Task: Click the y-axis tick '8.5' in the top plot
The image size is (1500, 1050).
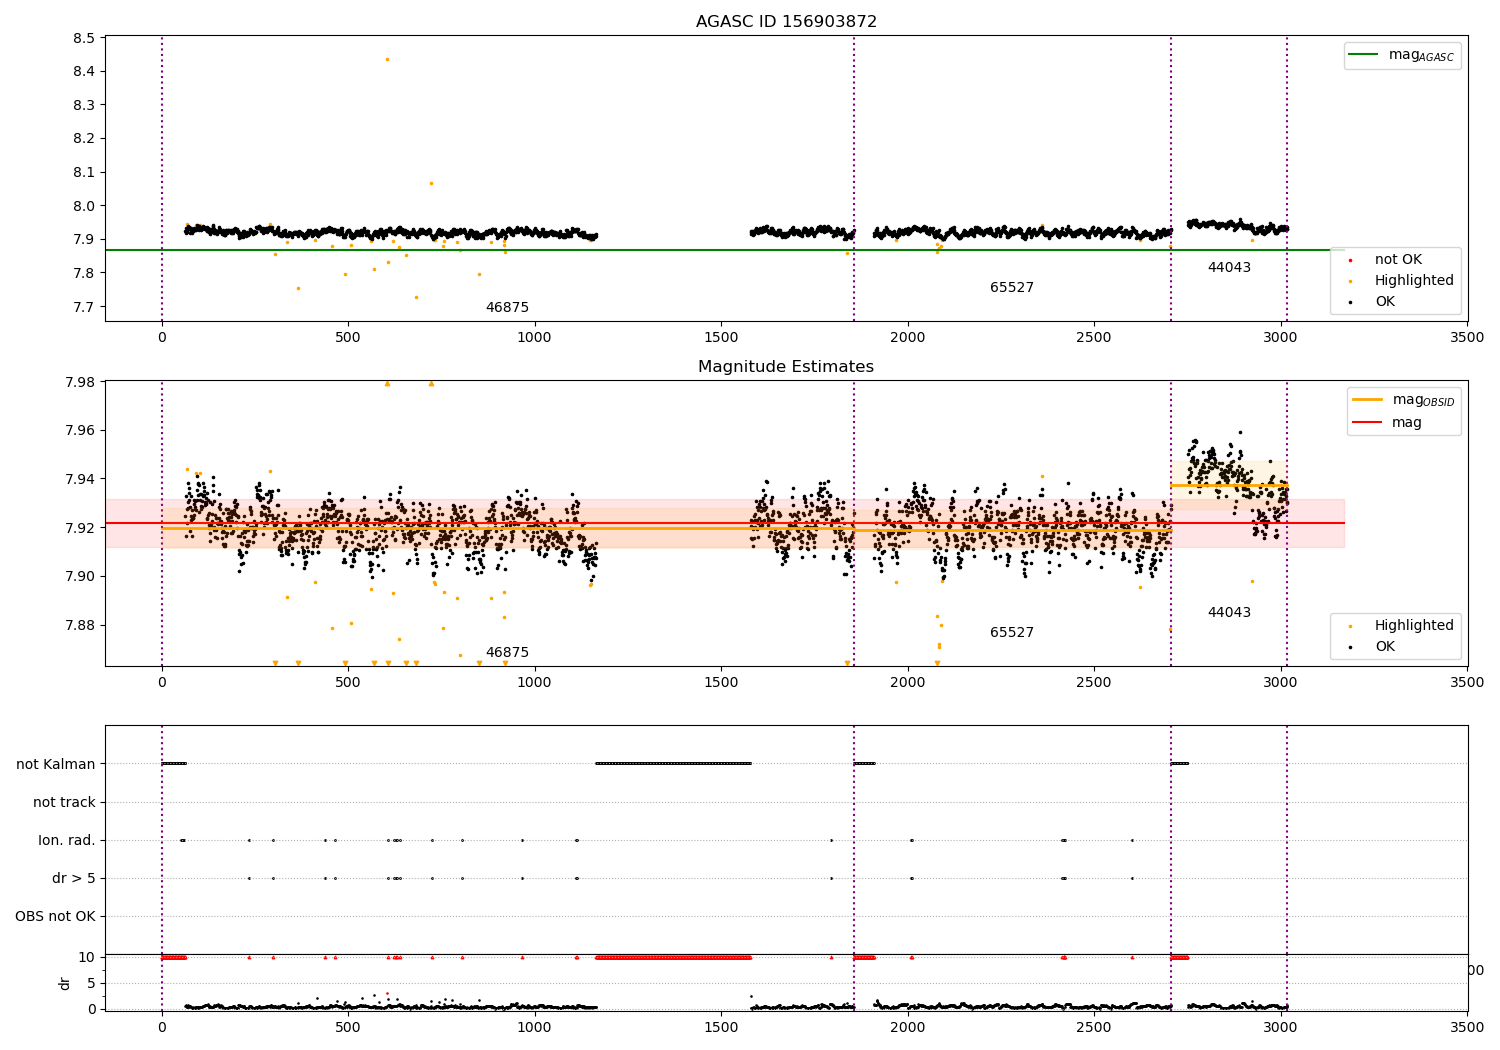Action: point(85,38)
